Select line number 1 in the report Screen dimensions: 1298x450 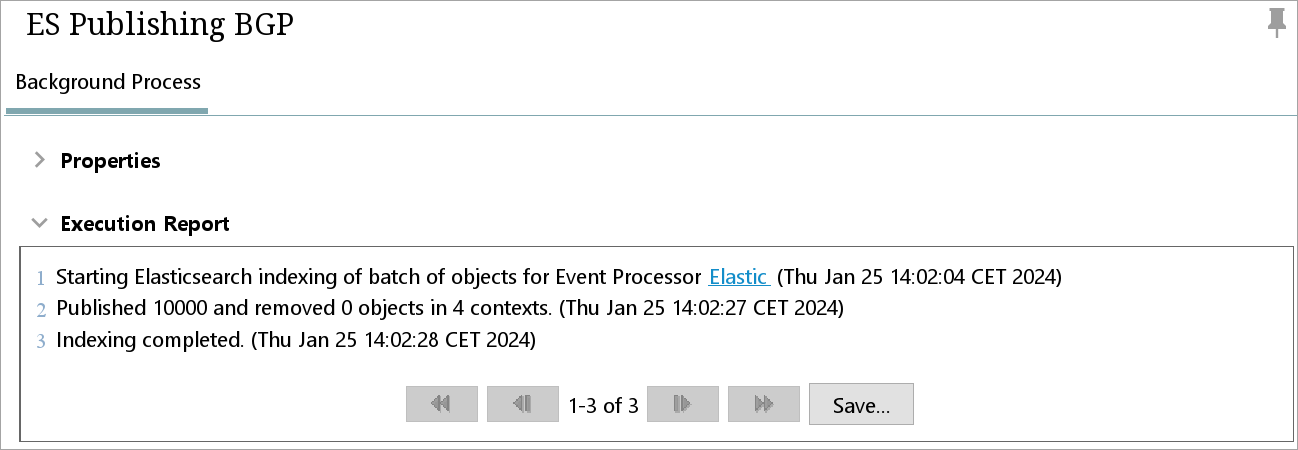(x=41, y=277)
